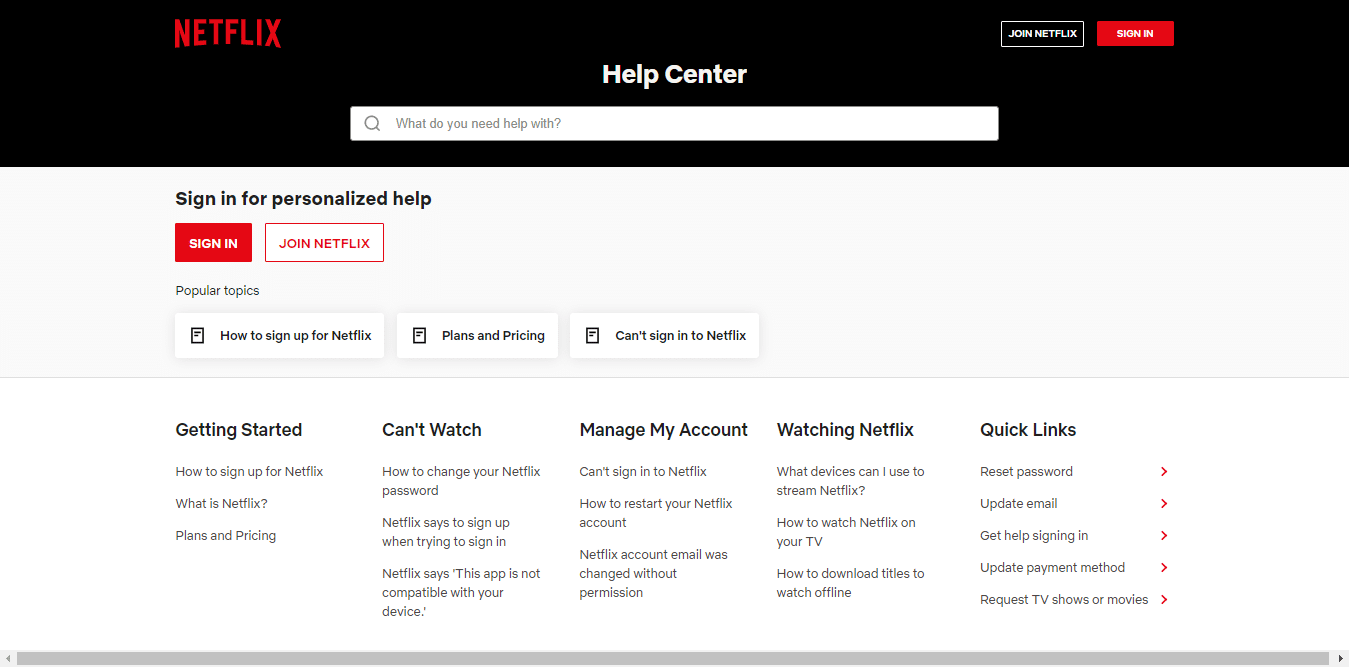This screenshot has height=667, width=1349.
Task: Click the Help Center title
Action: click(674, 74)
